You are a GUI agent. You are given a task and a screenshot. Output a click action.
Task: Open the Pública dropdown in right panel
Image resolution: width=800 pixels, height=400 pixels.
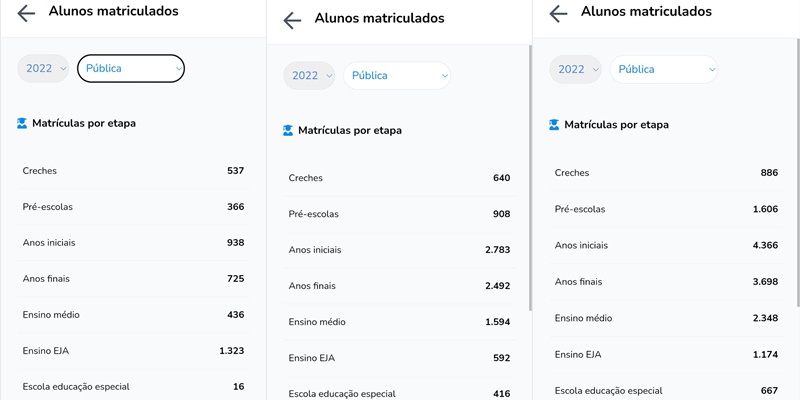[x=664, y=69]
